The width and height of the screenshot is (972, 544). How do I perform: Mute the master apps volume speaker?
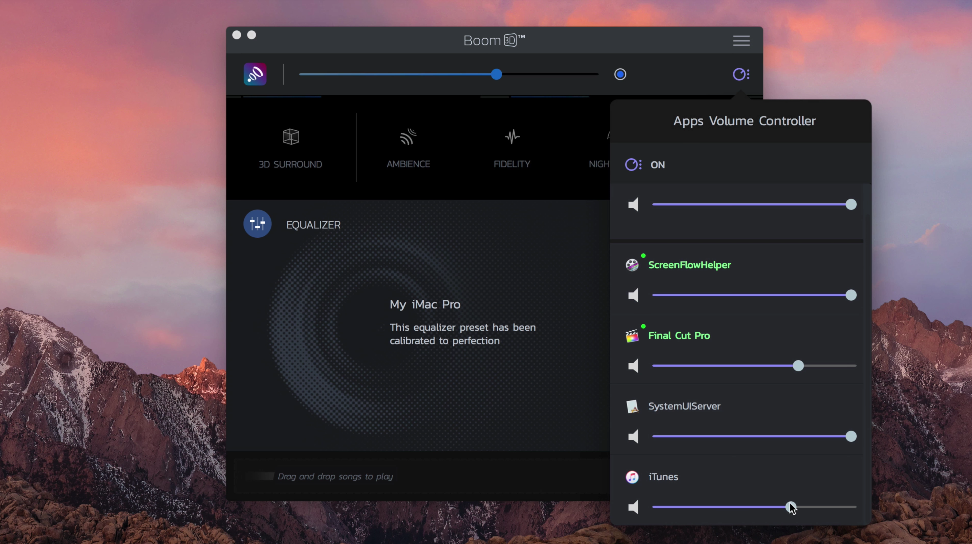click(x=633, y=205)
